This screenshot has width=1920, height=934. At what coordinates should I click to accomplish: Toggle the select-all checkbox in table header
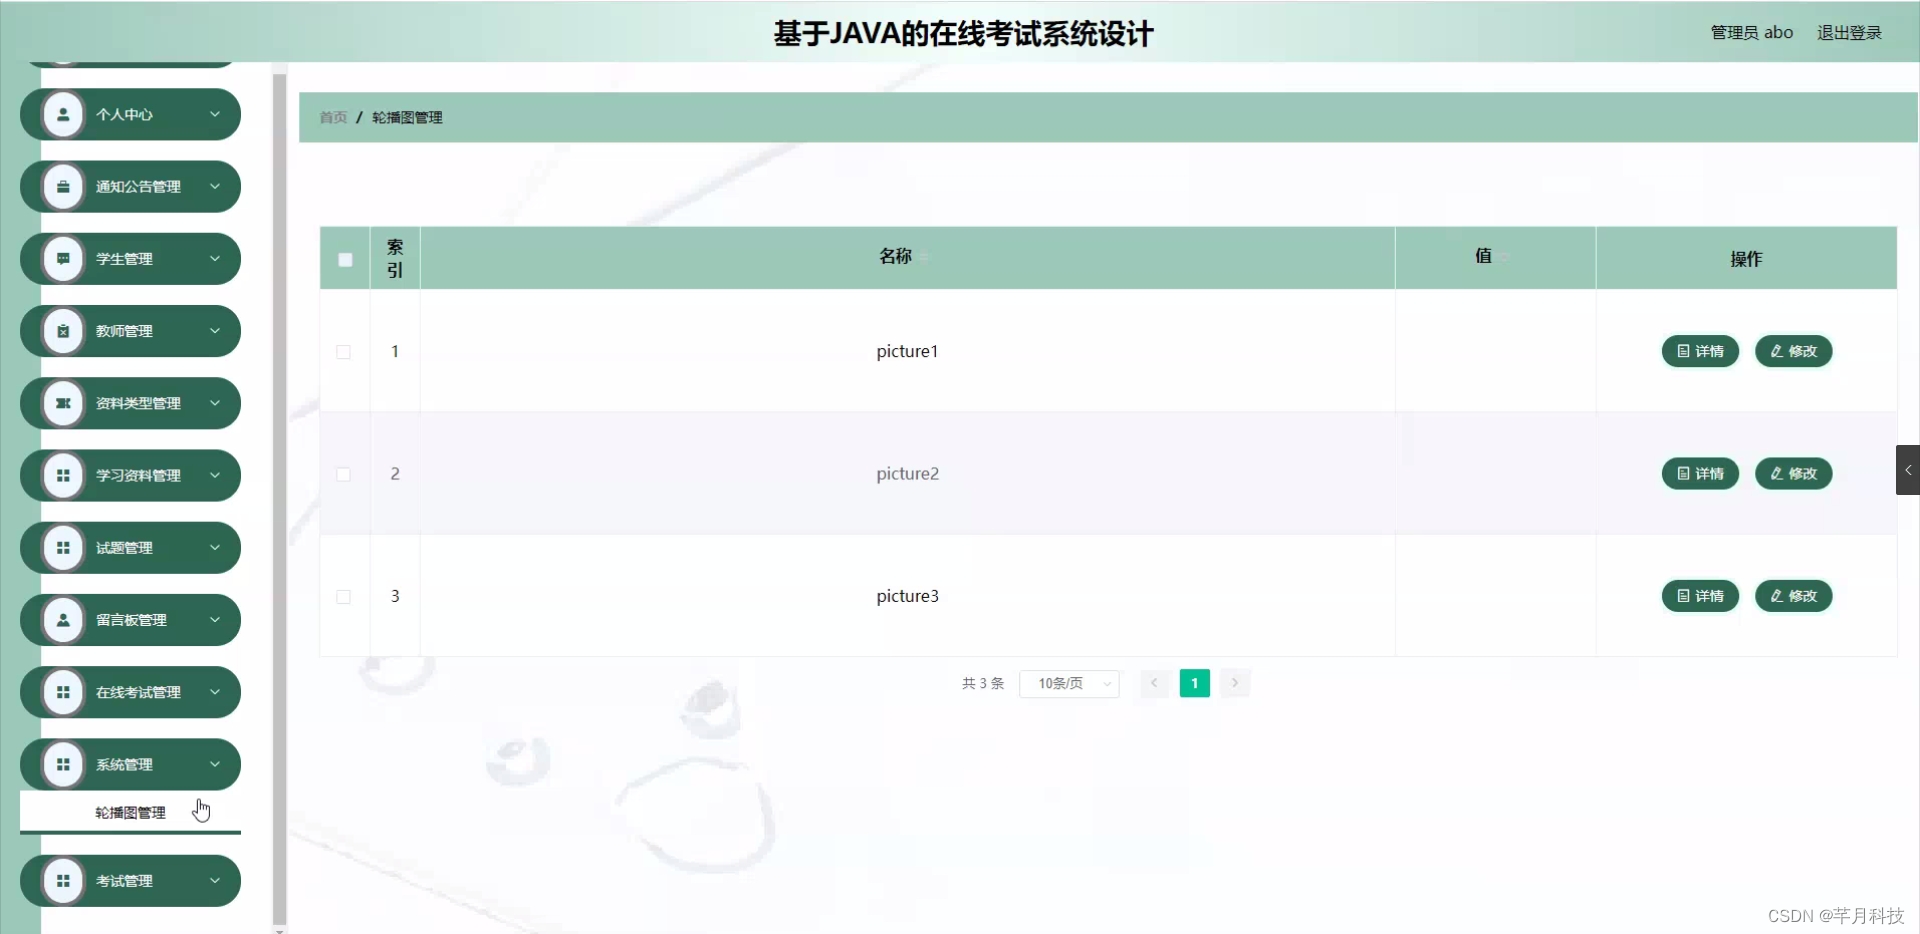coord(344,259)
